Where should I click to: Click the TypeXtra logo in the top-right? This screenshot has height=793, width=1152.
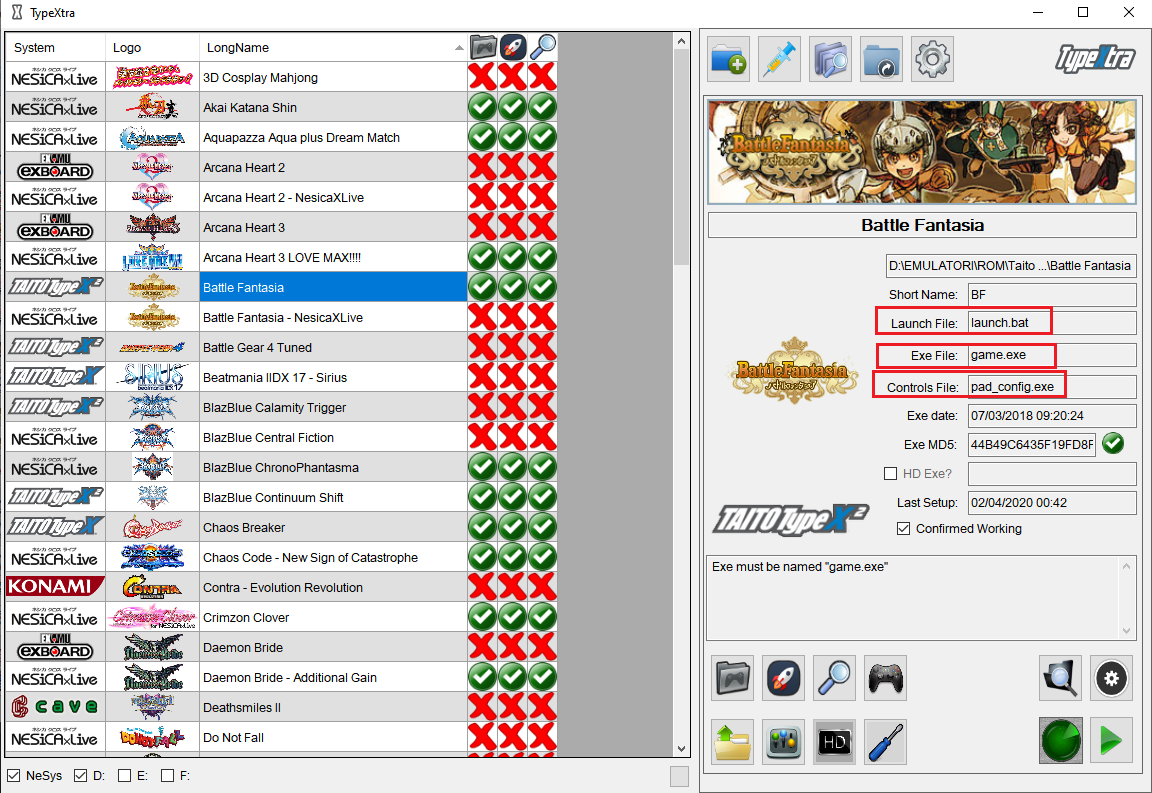point(1095,59)
